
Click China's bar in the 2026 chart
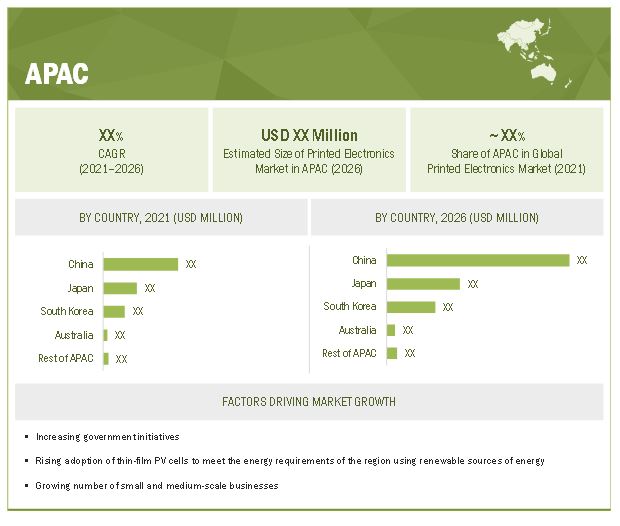pyautogui.click(x=478, y=260)
